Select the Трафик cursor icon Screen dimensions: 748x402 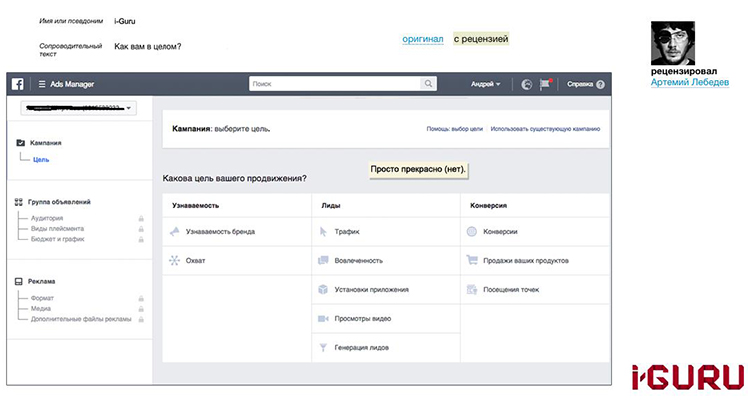coord(323,231)
